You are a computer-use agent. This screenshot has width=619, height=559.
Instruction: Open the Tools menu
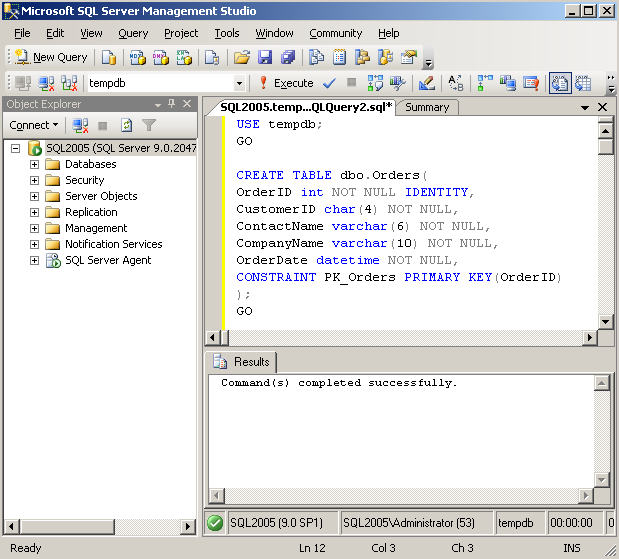coord(227,34)
